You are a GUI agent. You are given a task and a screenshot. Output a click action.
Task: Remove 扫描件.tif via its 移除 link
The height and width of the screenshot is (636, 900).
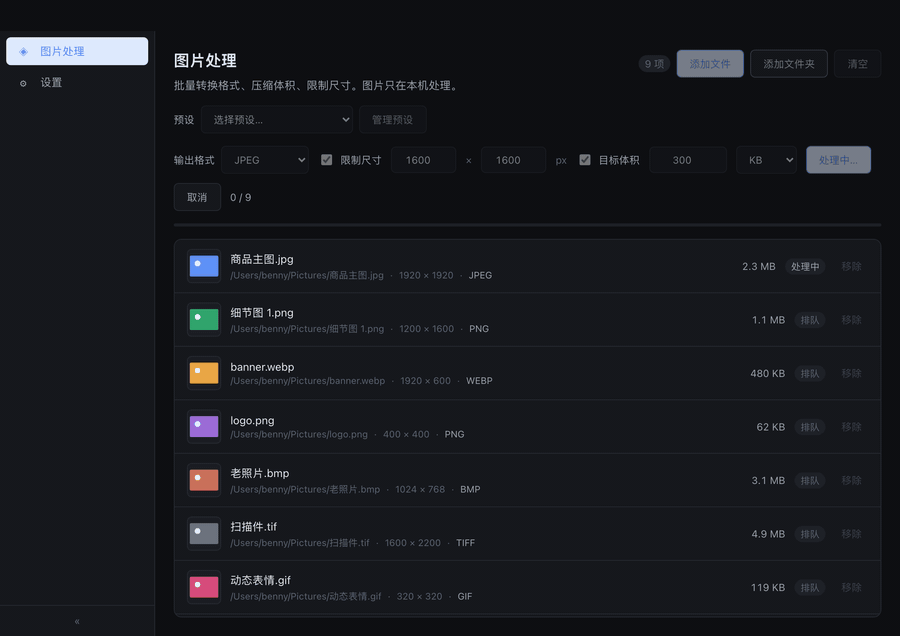tap(851, 534)
